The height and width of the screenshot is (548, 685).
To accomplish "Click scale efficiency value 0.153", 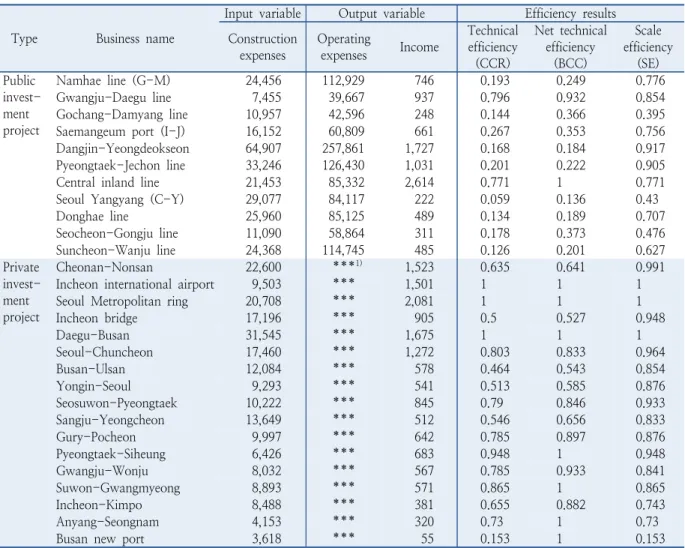I will click(x=650, y=539).
